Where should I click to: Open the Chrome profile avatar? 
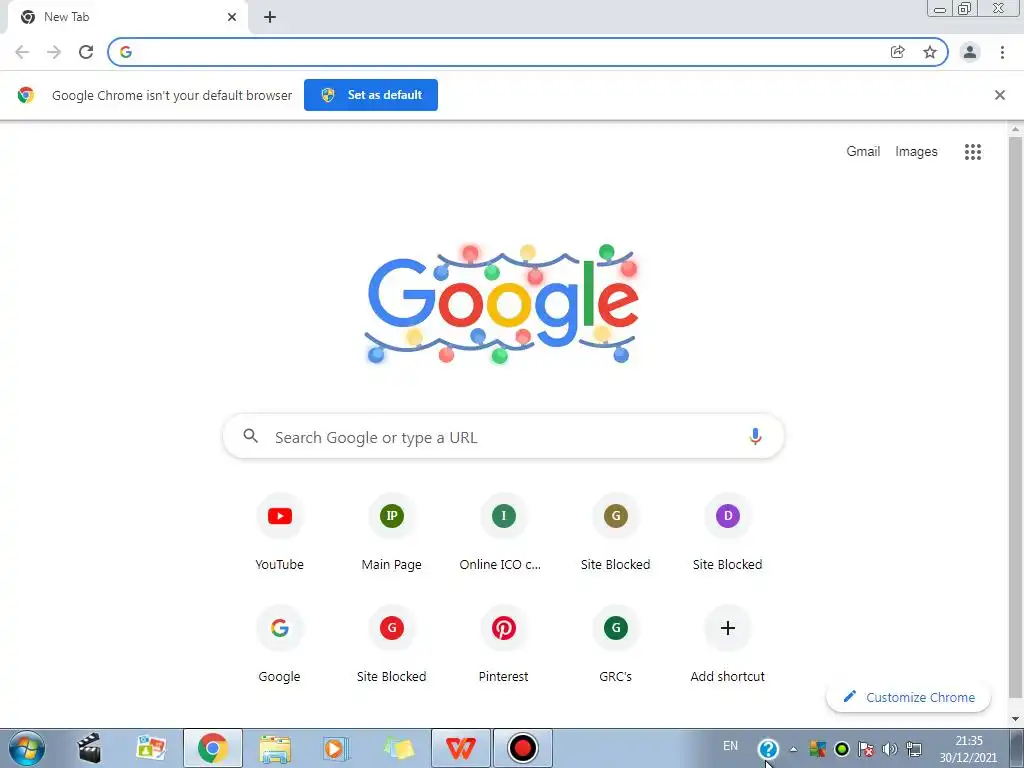[x=970, y=52]
